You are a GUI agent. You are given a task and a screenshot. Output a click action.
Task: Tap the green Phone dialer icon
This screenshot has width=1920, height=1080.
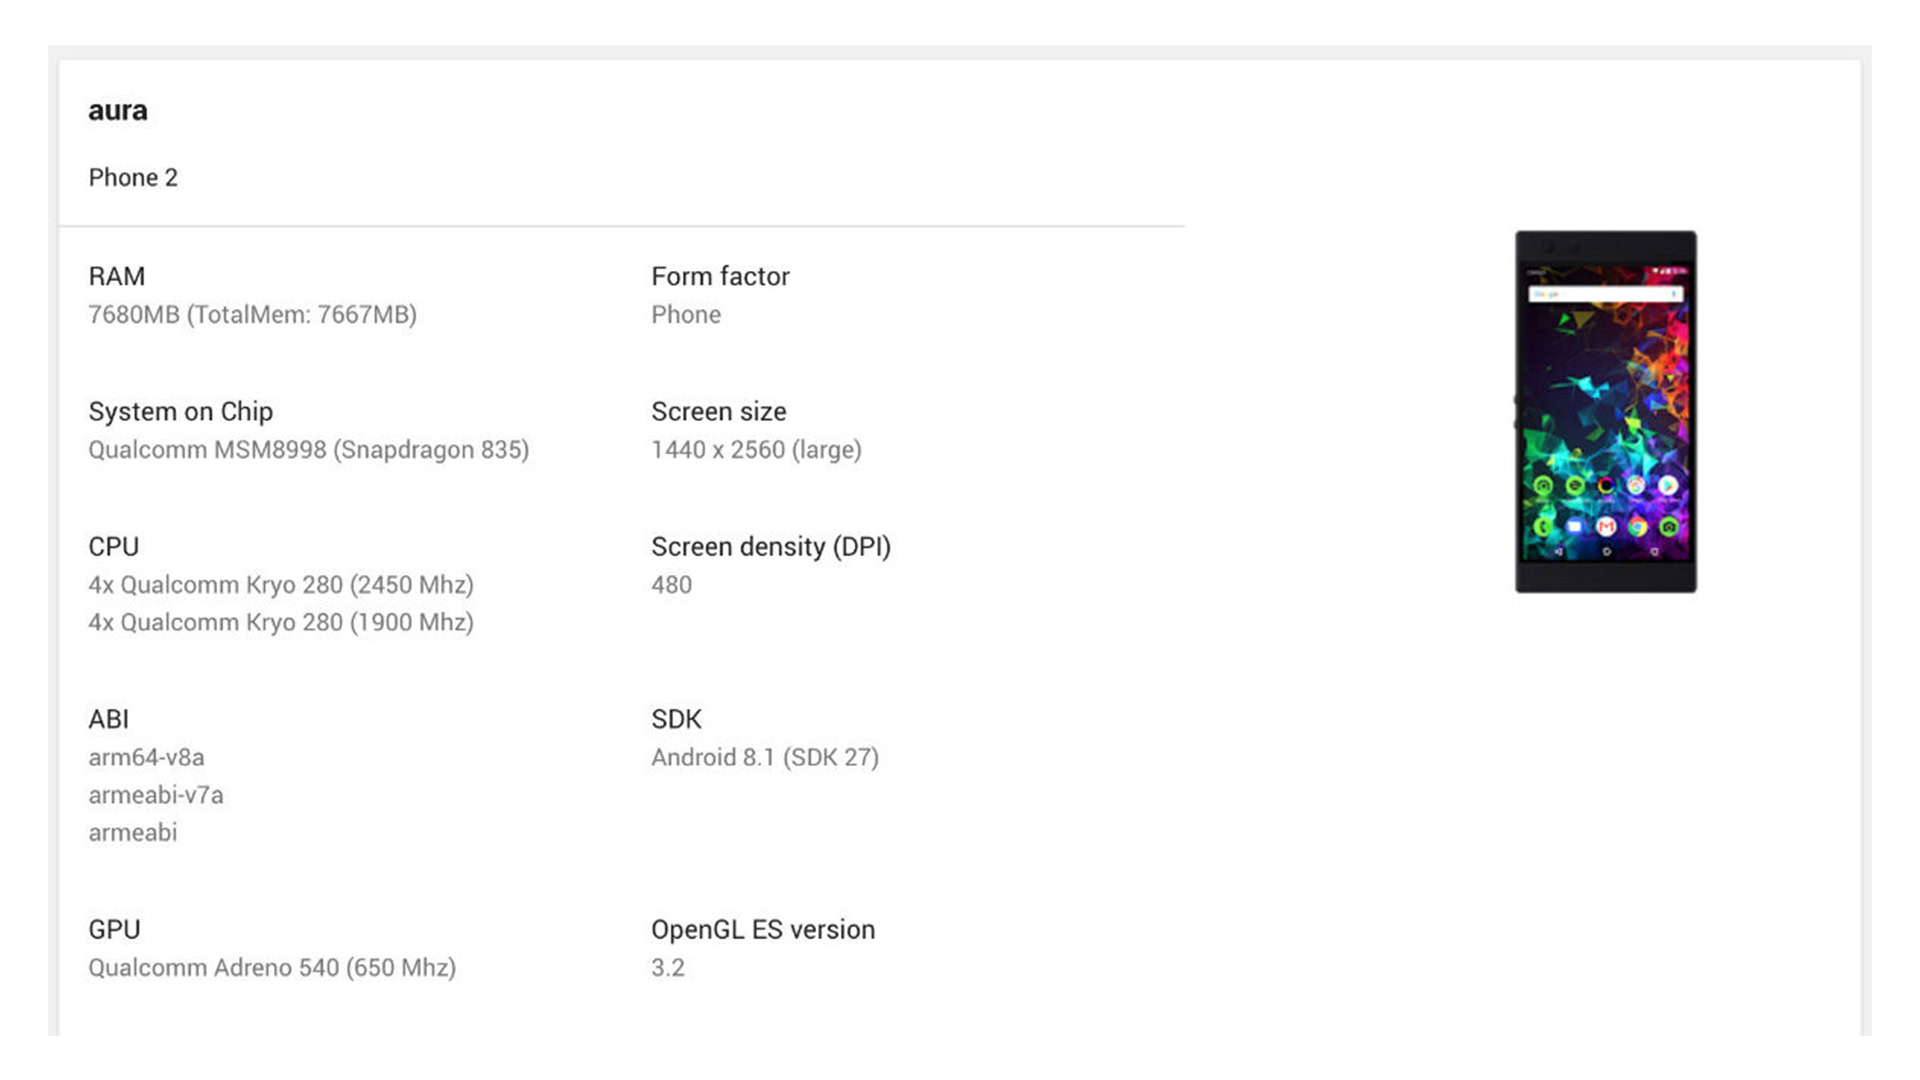1543,527
